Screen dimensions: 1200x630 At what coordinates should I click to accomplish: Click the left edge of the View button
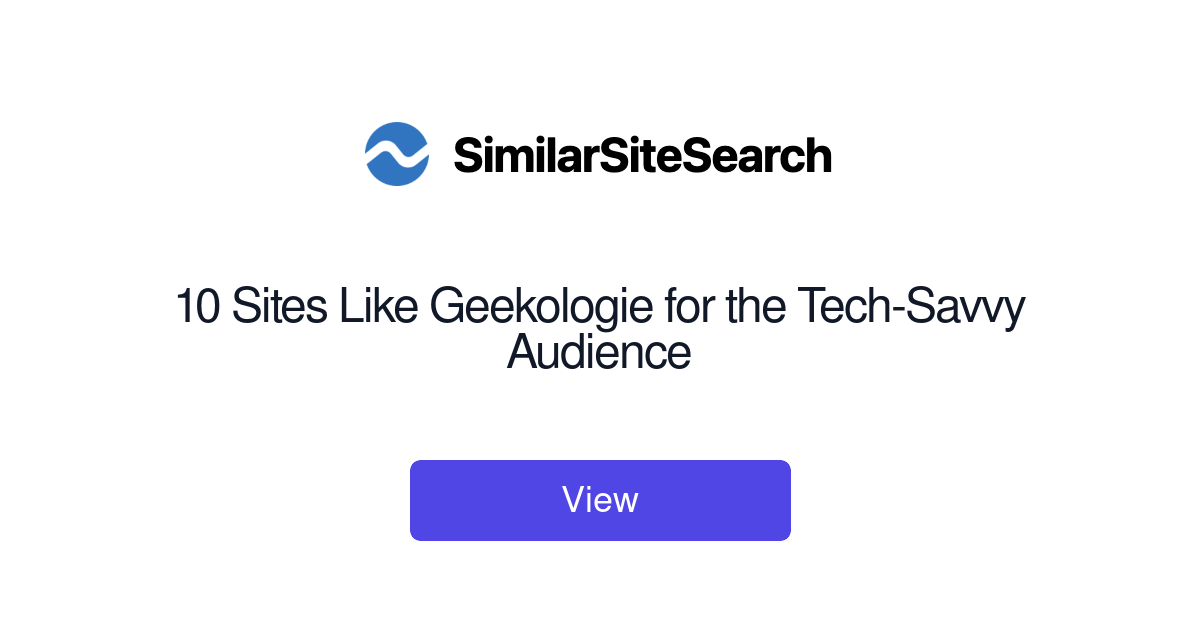coord(416,500)
